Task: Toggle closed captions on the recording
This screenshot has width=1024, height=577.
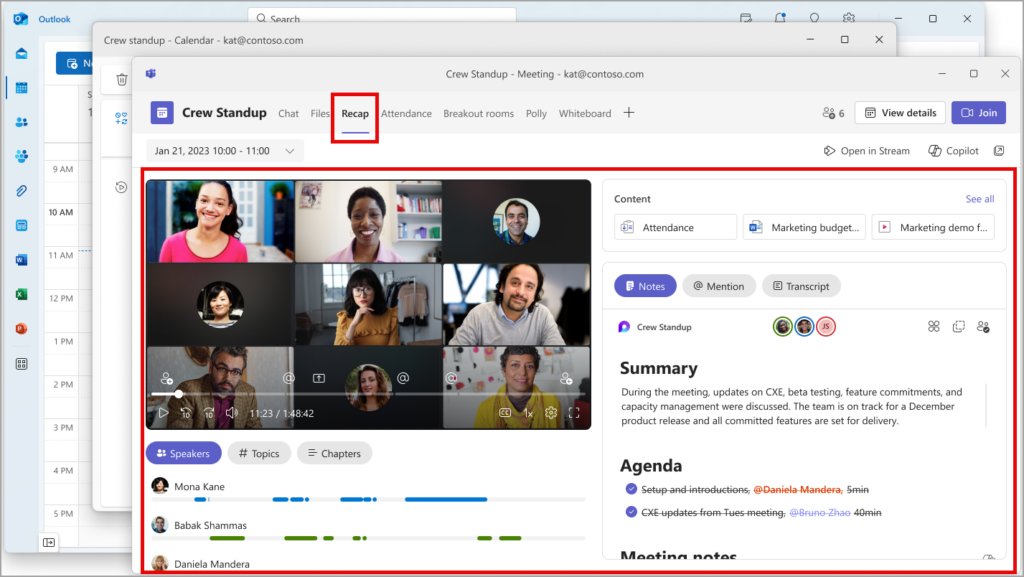Action: click(x=505, y=413)
